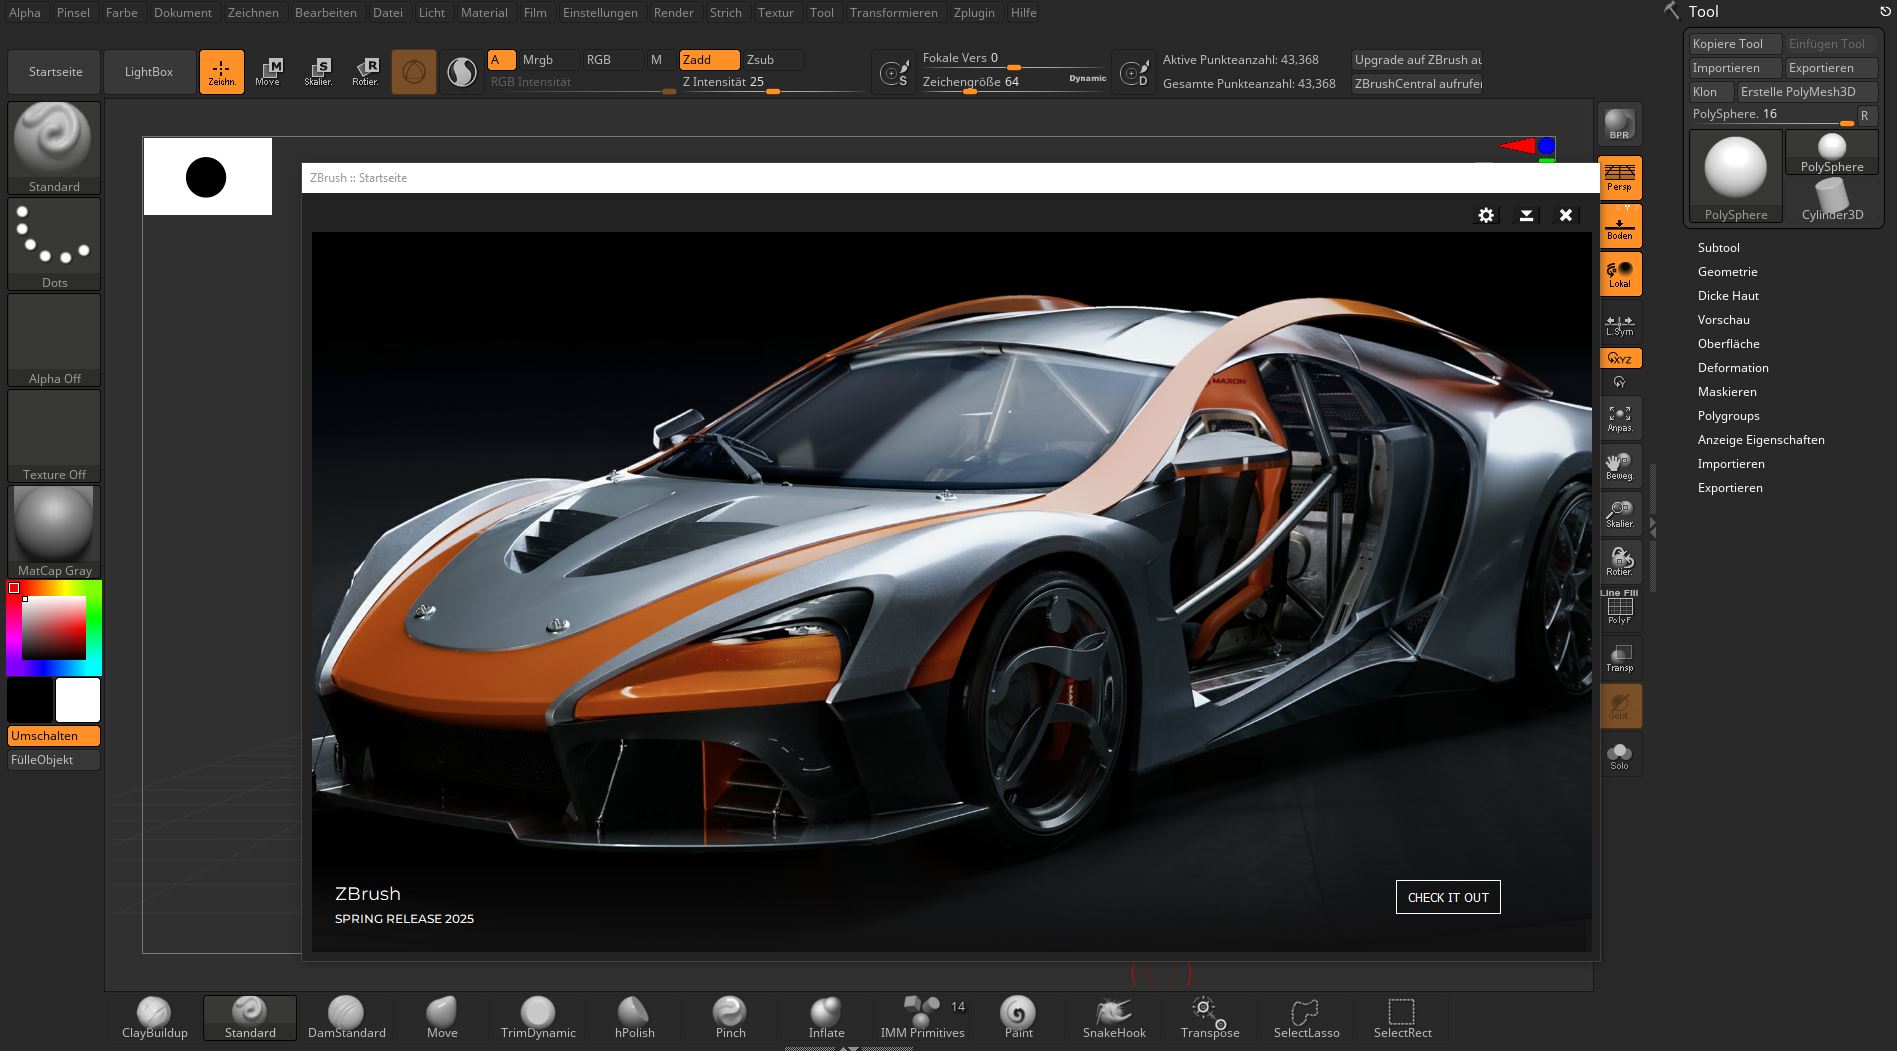Open the Zplugin menu
The image size is (1897, 1051).
pyautogui.click(x=973, y=13)
